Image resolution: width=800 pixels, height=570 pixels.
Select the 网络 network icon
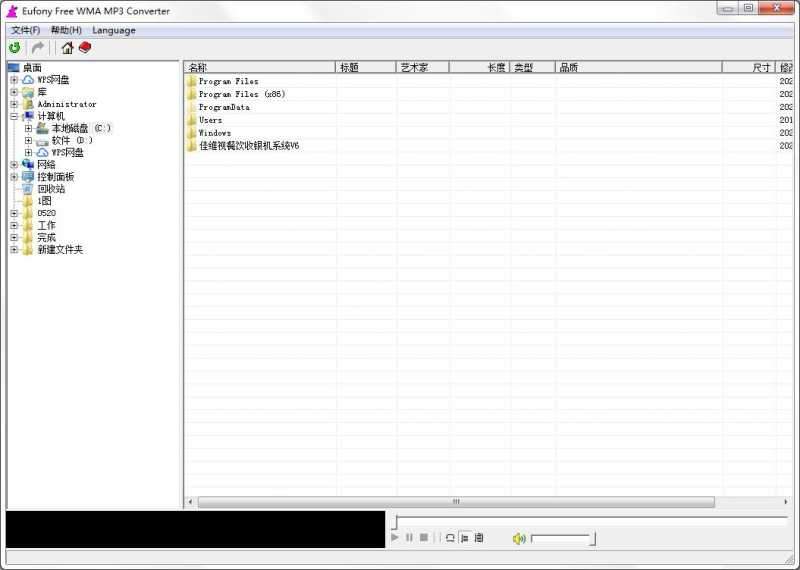[28, 164]
